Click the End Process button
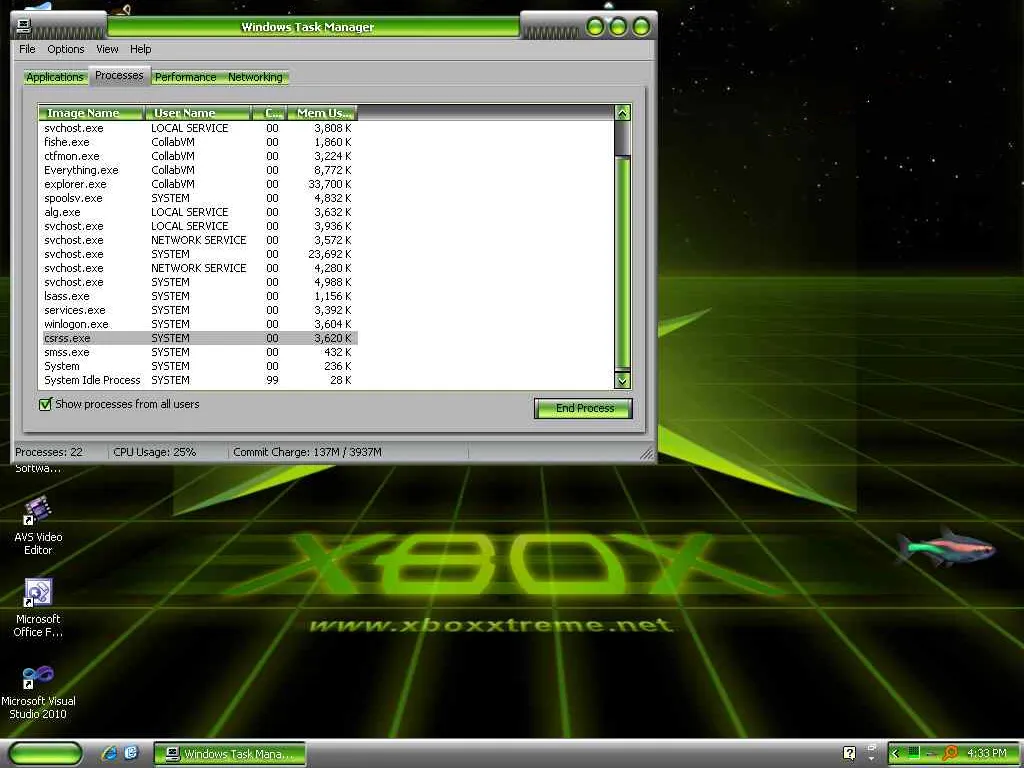 coord(584,408)
